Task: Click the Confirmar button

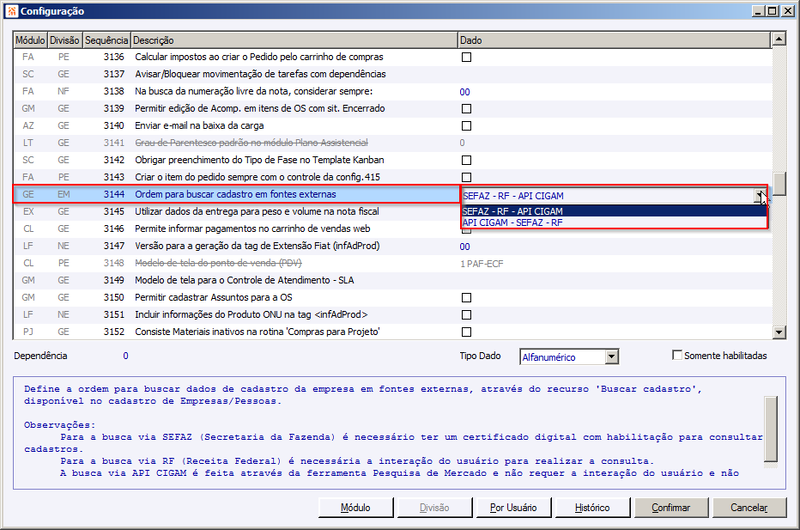Action: [670, 508]
